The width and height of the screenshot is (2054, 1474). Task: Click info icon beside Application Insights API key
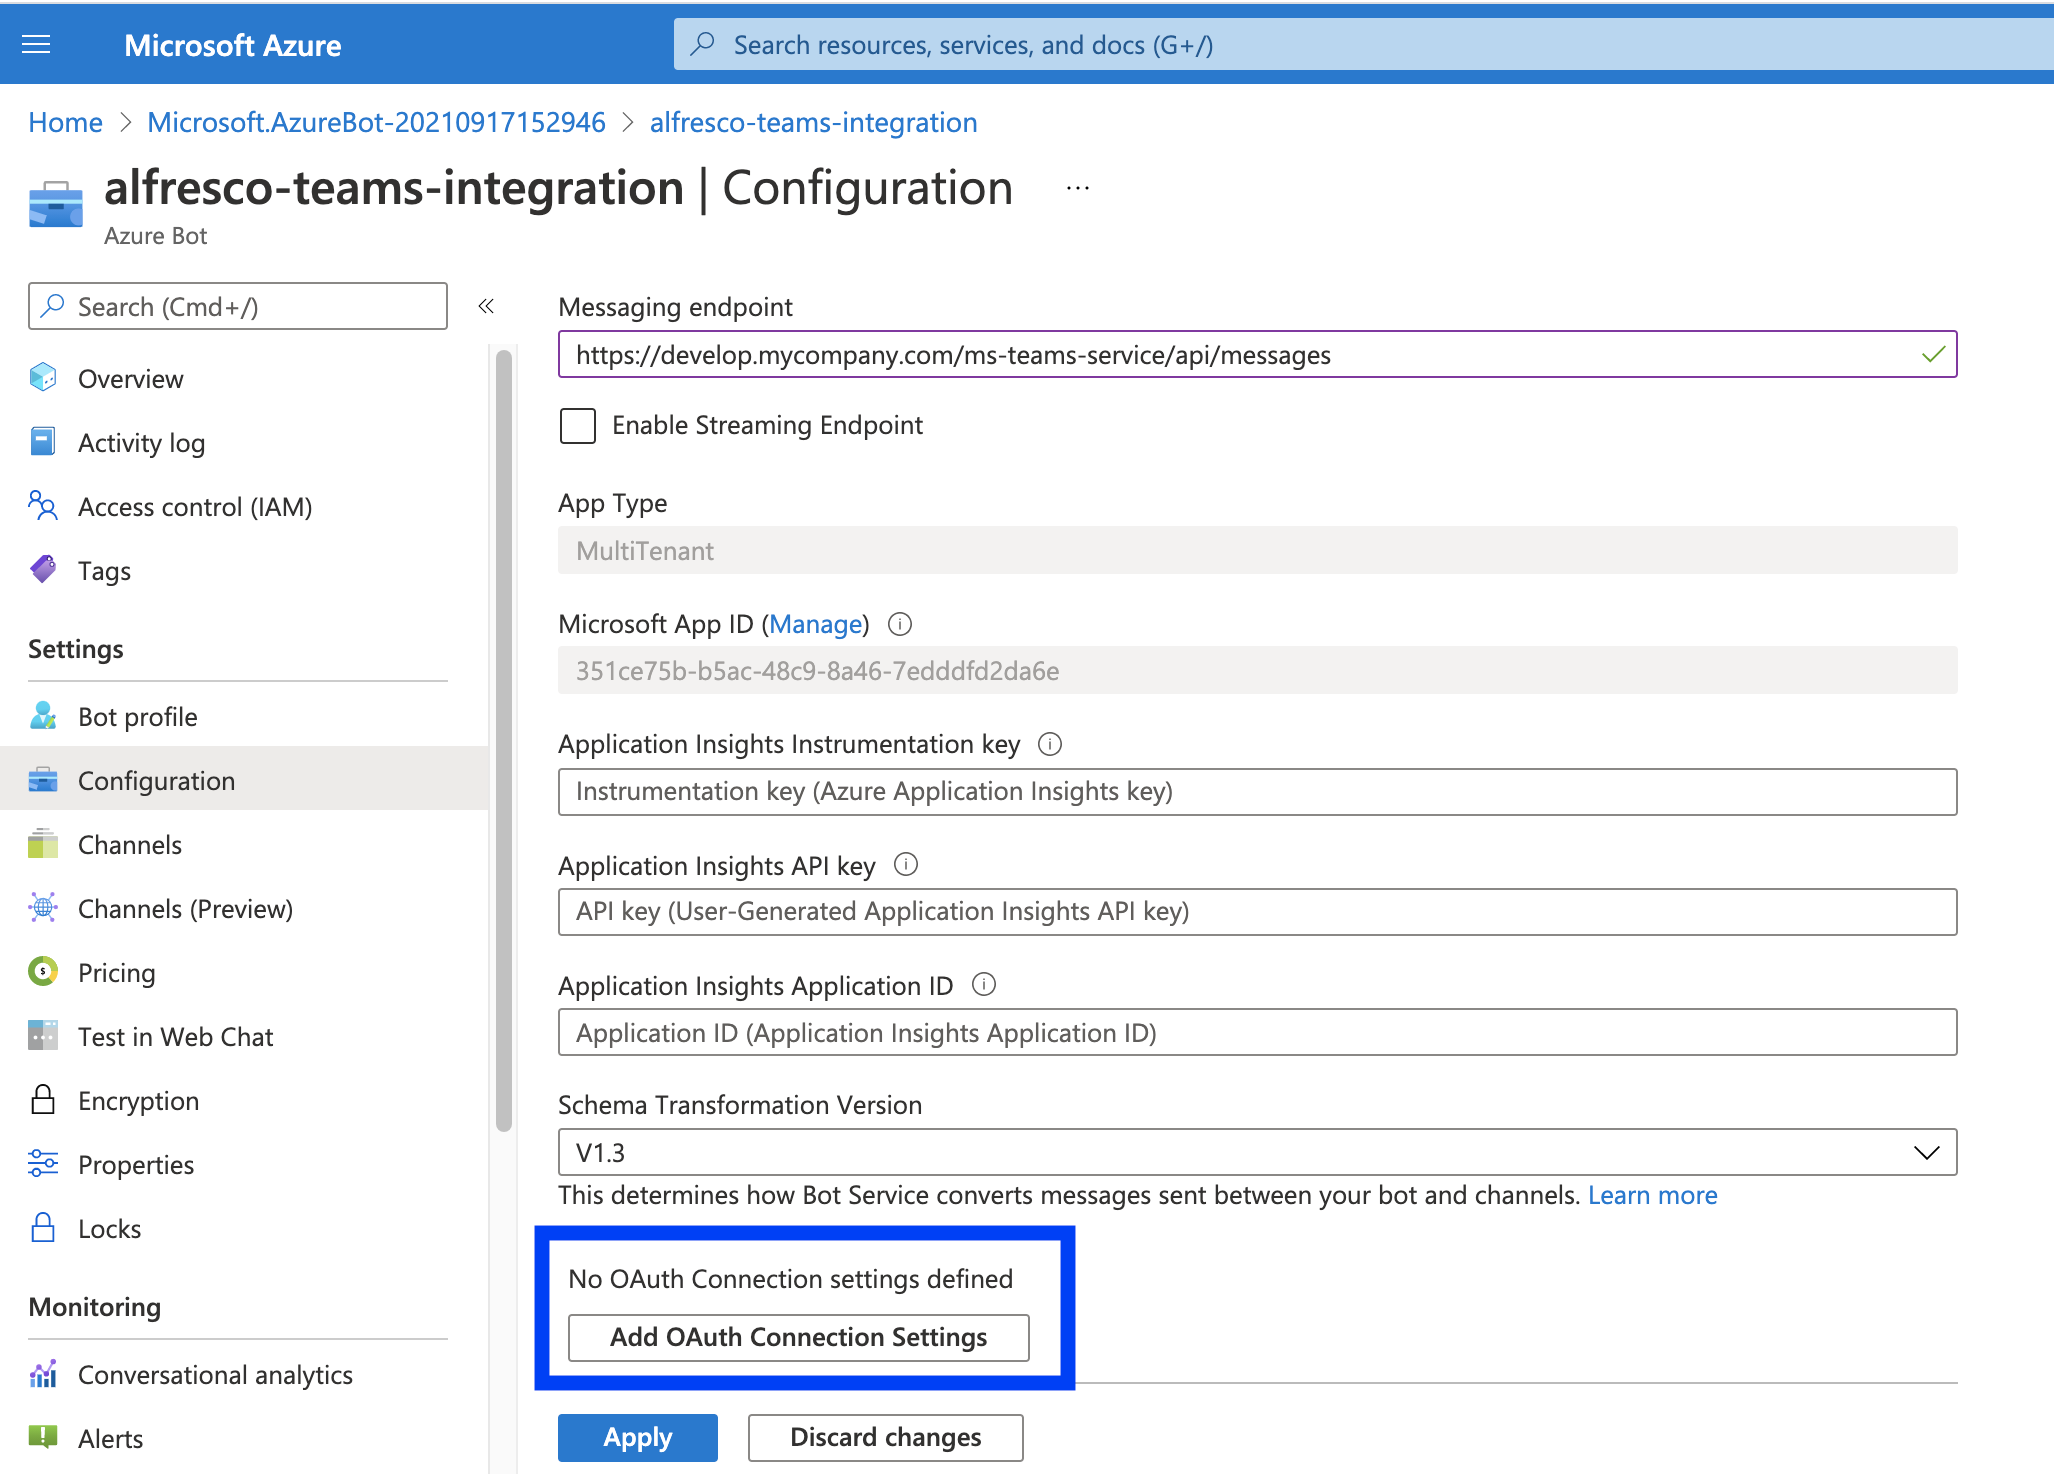(906, 865)
